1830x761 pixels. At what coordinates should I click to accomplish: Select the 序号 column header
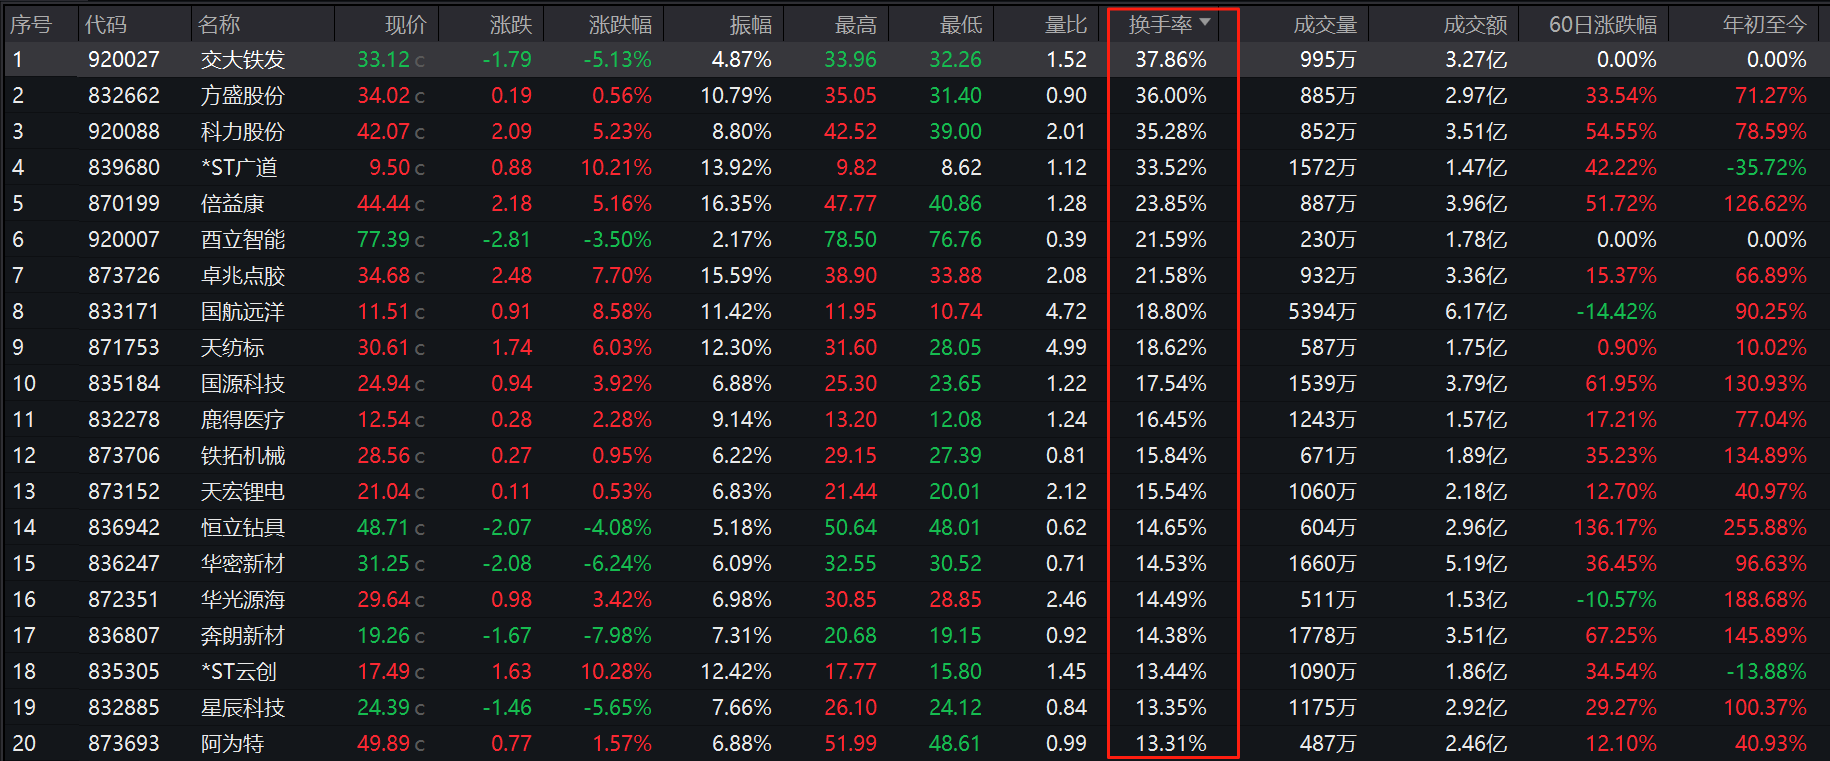[x=30, y=24]
